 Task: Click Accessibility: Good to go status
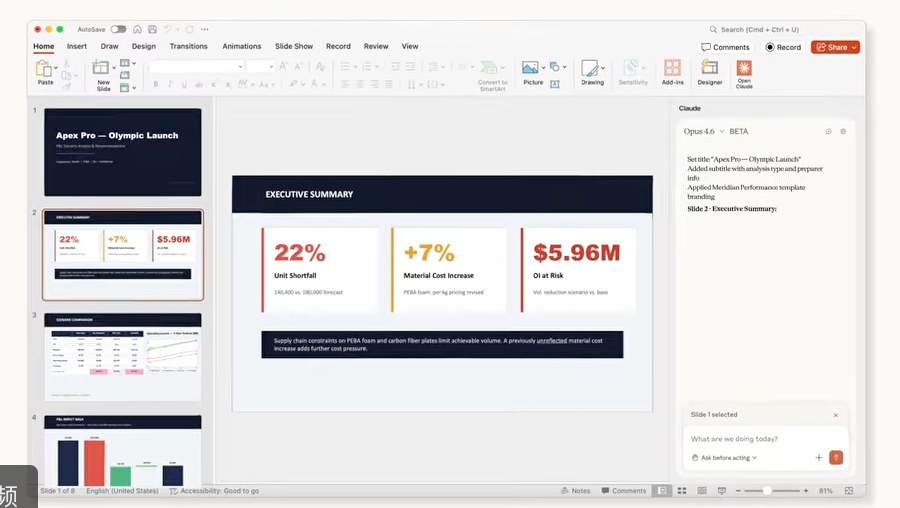point(214,491)
